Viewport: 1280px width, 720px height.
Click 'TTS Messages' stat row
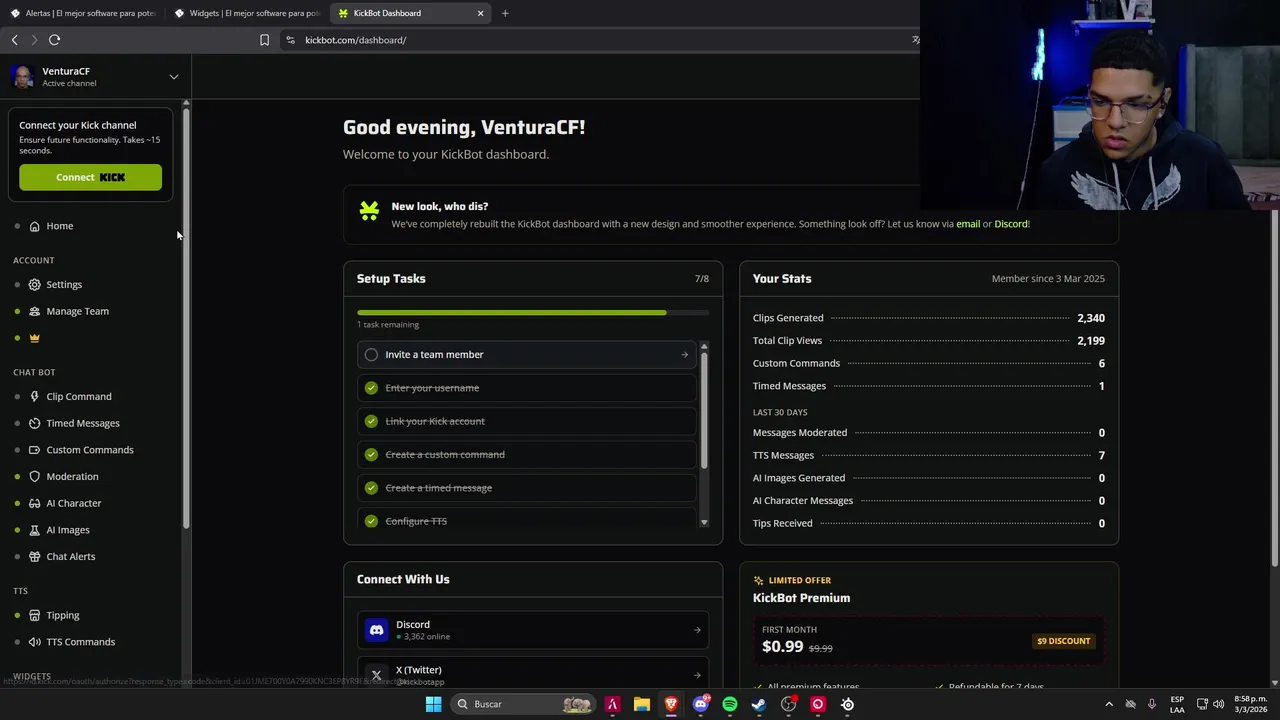929,456
